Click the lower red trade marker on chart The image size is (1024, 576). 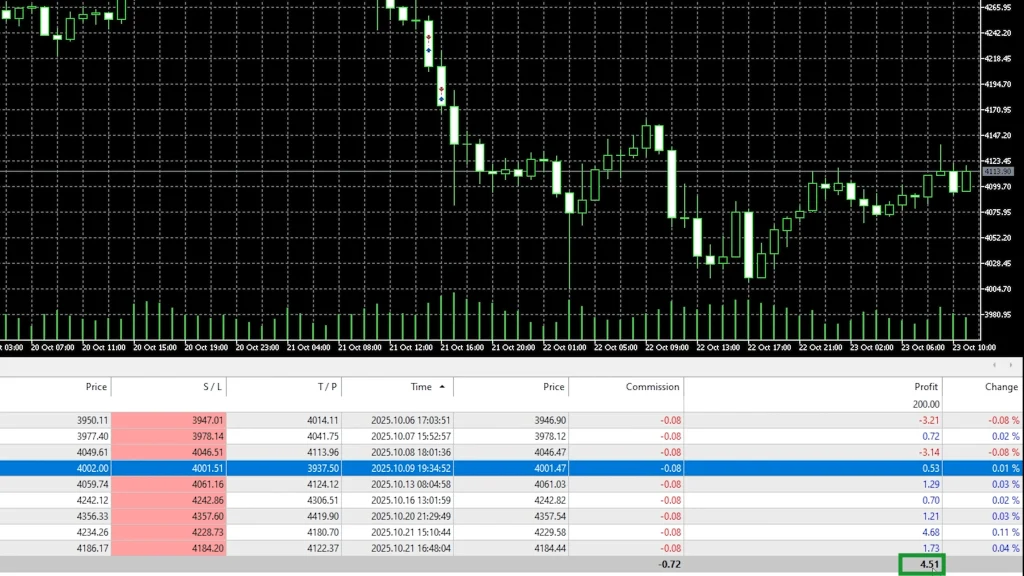[441, 89]
